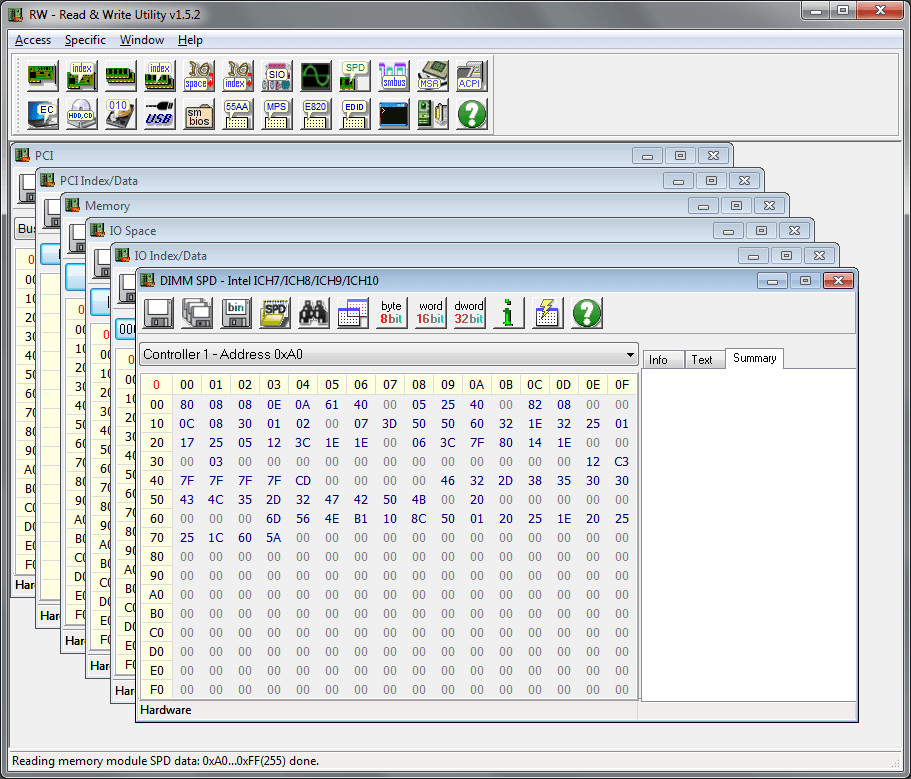Open the SMBIOS viewer icon

pyautogui.click(x=199, y=114)
